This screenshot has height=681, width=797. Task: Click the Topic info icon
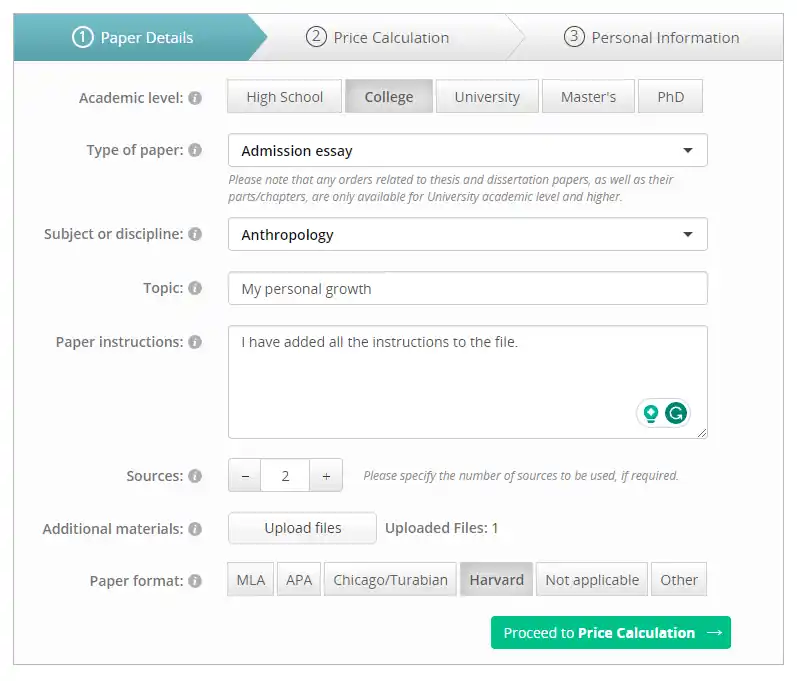tap(195, 288)
